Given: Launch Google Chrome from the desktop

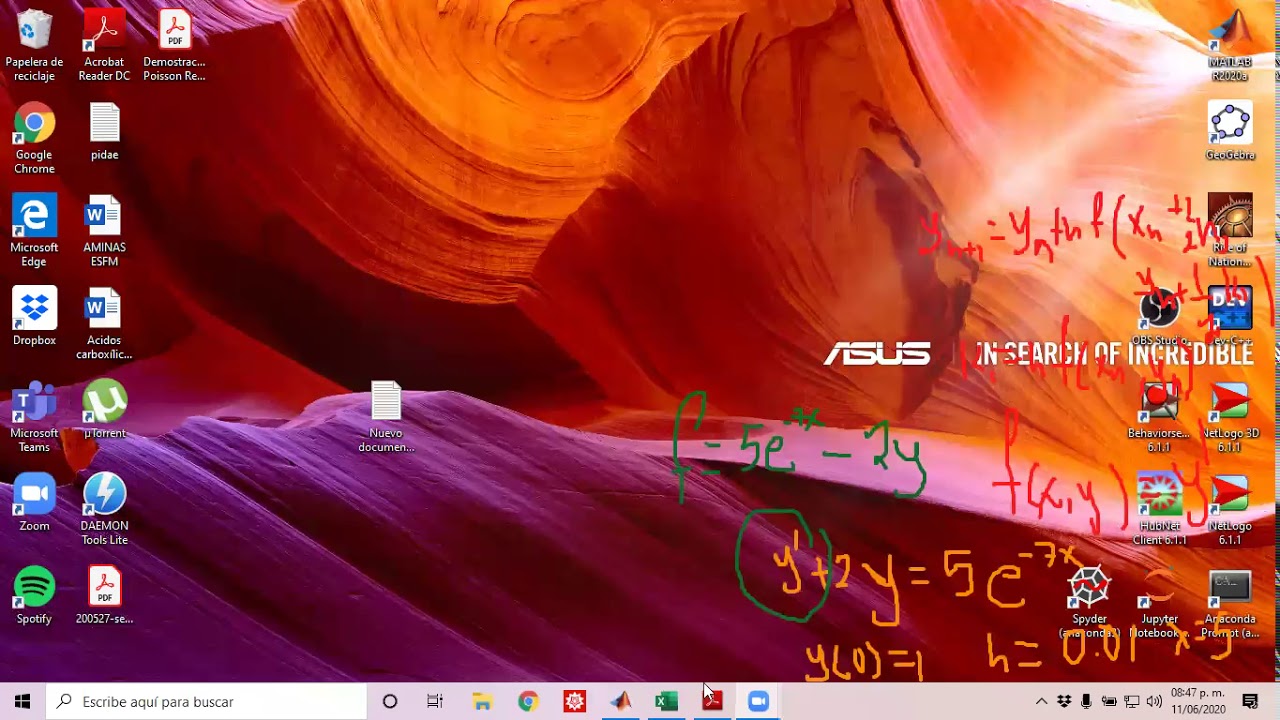Looking at the screenshot, I should click(34, 138).
